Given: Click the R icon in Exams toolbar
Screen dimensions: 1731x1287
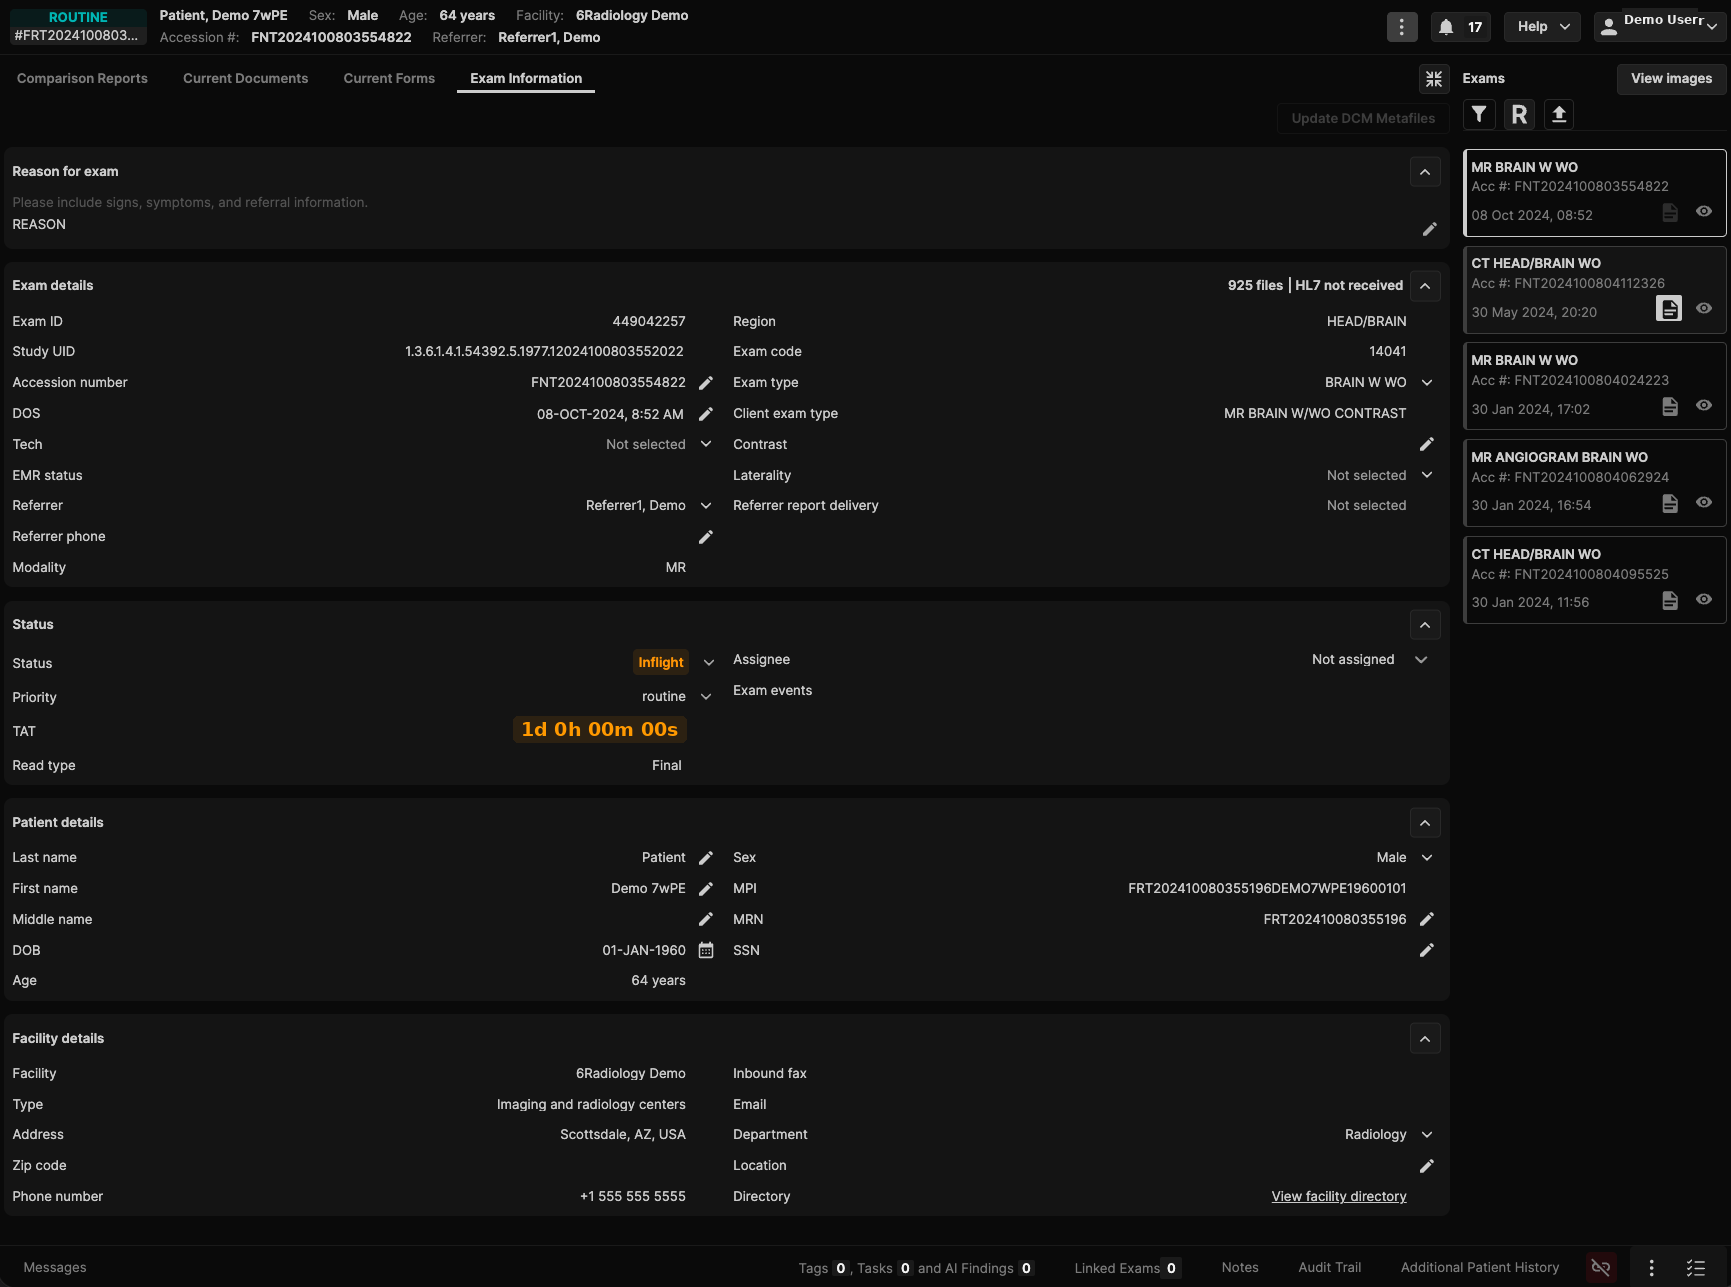Looking at the screenshot, I should click(1519, 115).
